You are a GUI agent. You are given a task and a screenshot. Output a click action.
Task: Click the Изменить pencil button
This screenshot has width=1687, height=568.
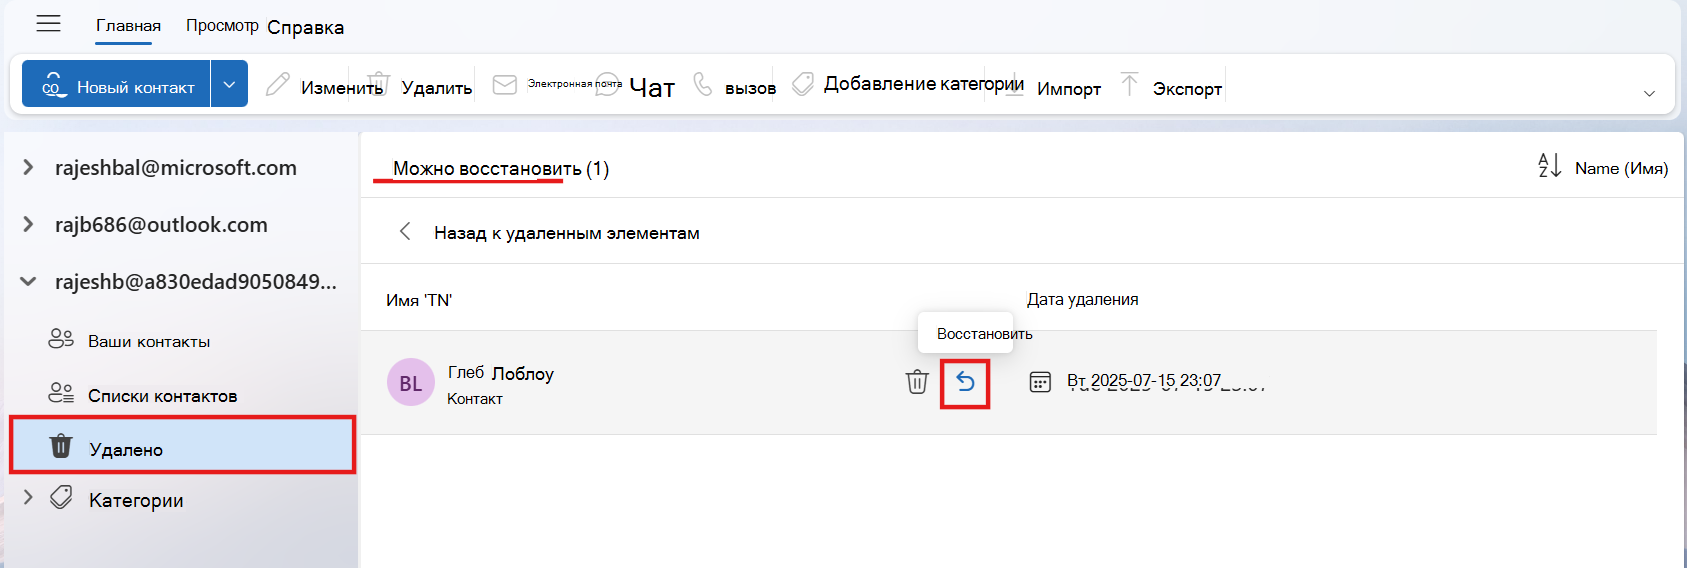tap(324, 87)
